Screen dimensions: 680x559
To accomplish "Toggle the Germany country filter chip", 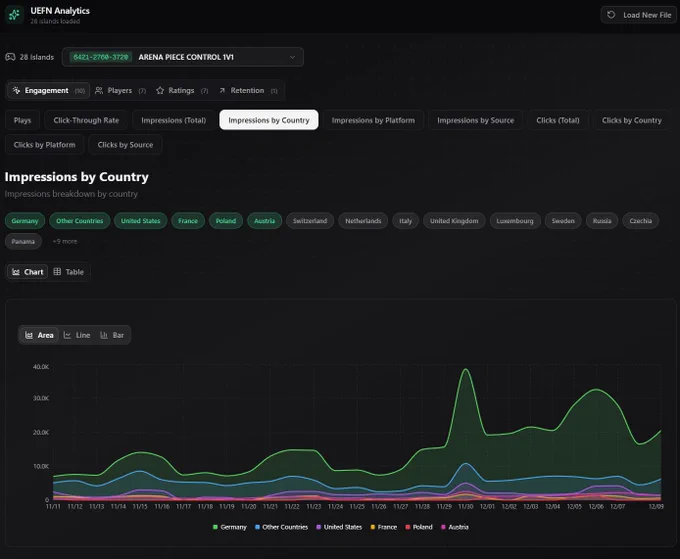I will 25,221.
